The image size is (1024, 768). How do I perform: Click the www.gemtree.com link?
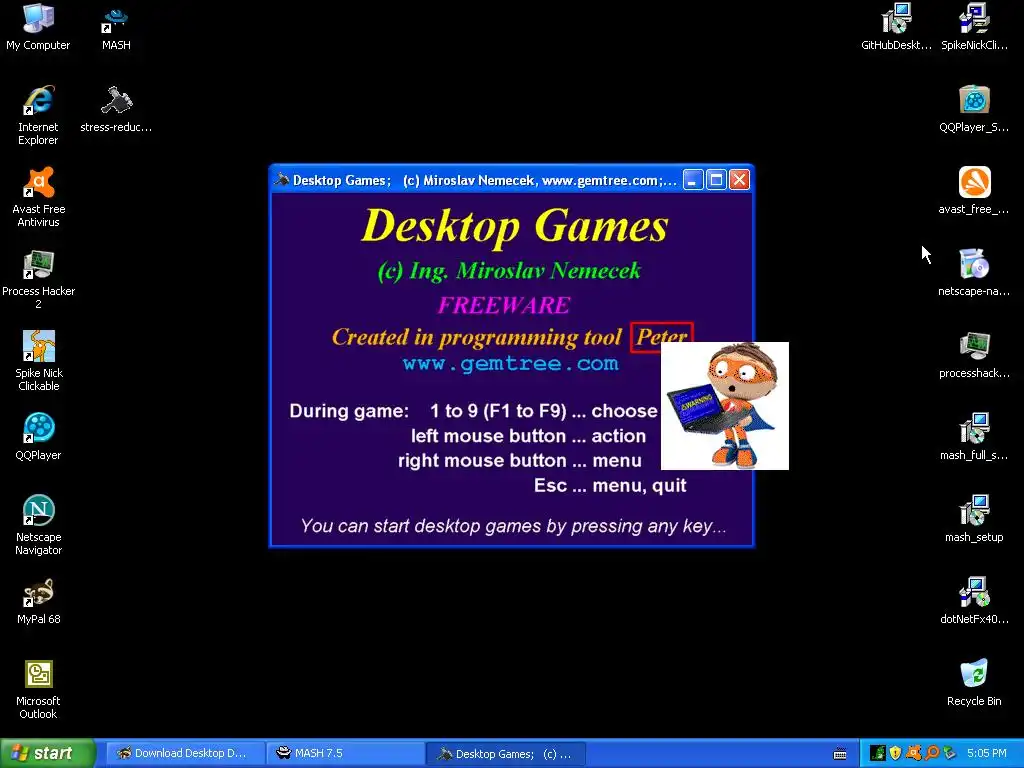510,363
